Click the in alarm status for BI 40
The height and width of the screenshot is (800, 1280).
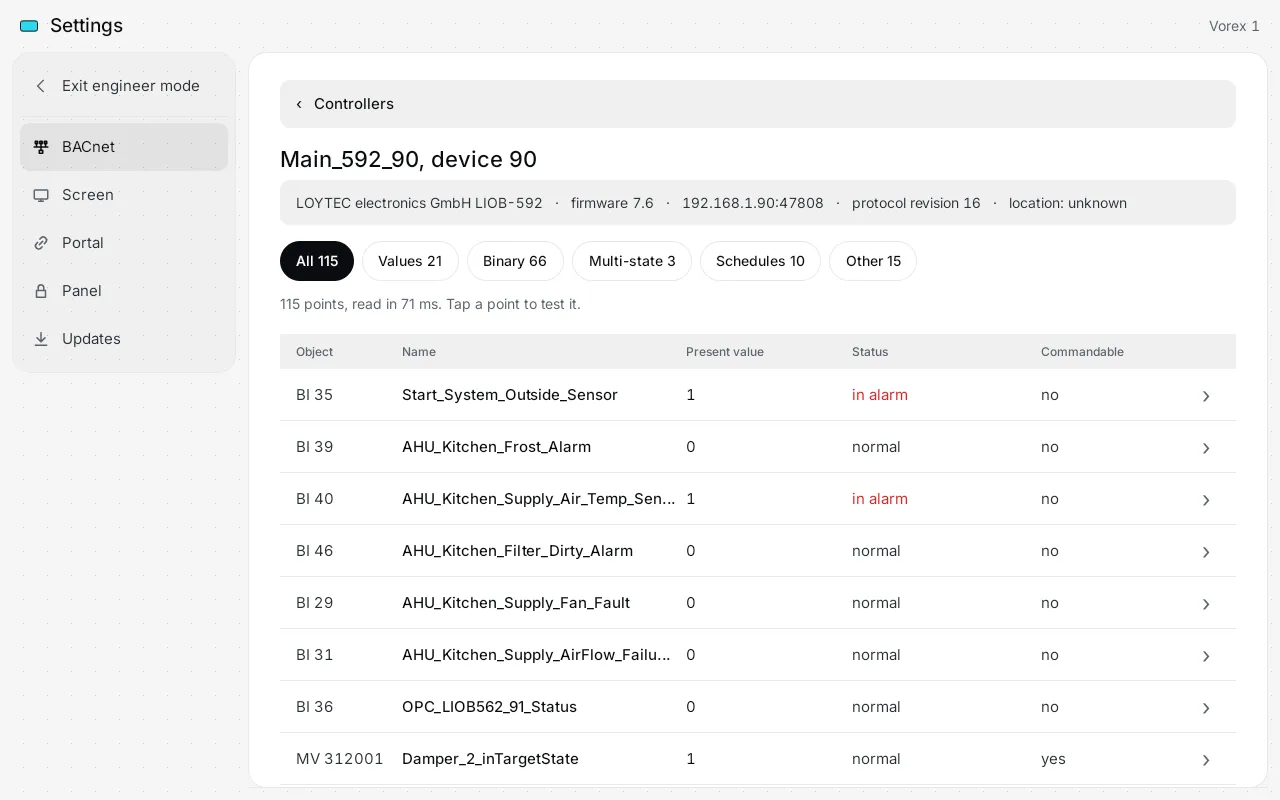[x=880, y=499]
